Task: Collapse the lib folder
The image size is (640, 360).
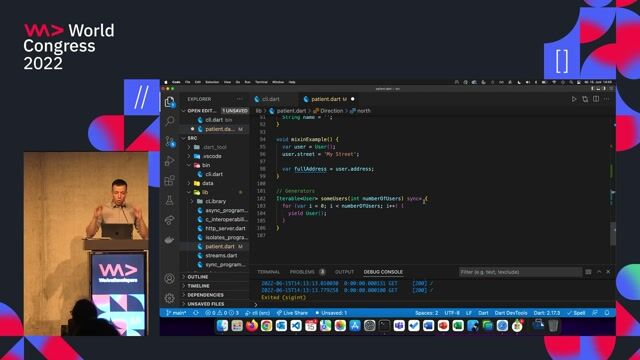Action: [205, 192]
